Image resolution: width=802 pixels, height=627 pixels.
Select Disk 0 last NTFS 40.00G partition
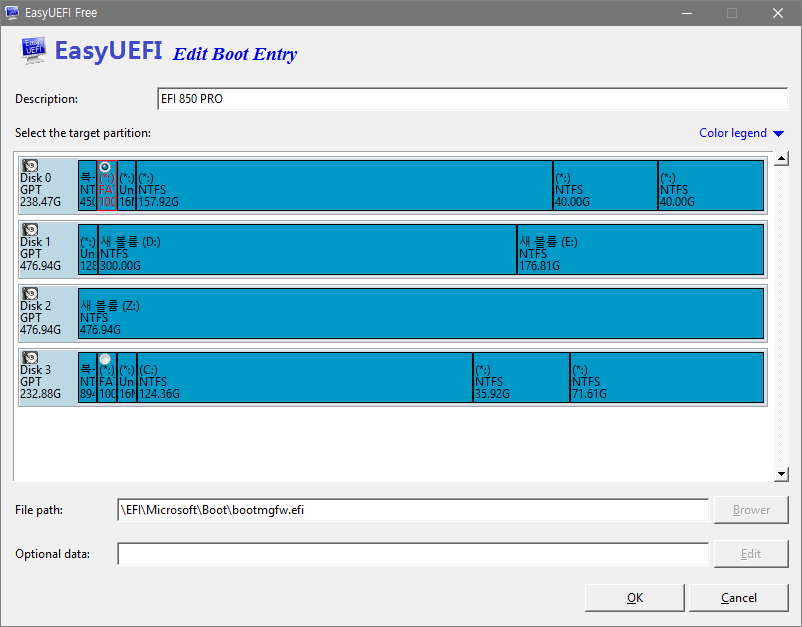(x=711, y=185)
